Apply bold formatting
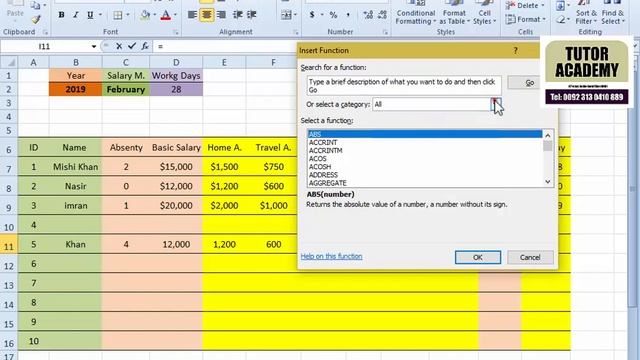This screenshot has height=360, width=640. [61, 15]
